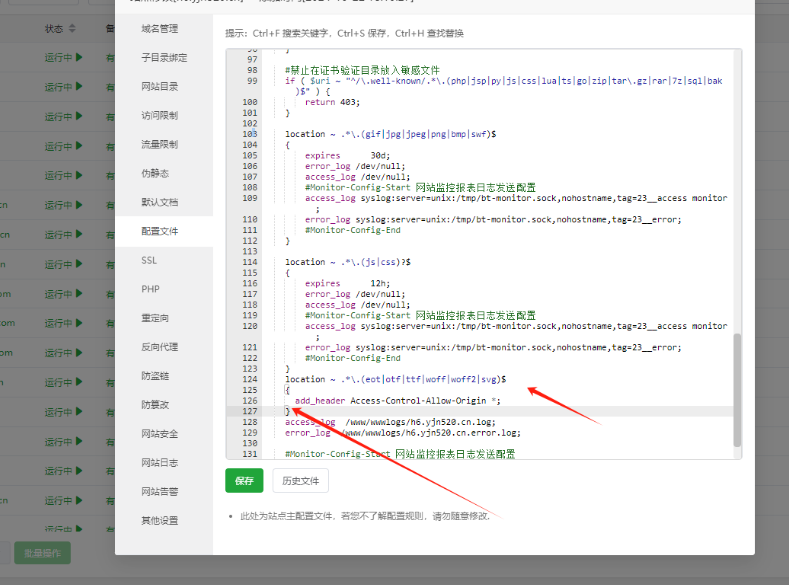The image size is (789, 585).
Task: Open the 网站安全 tab
Action: pyautogui.click(x=160, y=434)
